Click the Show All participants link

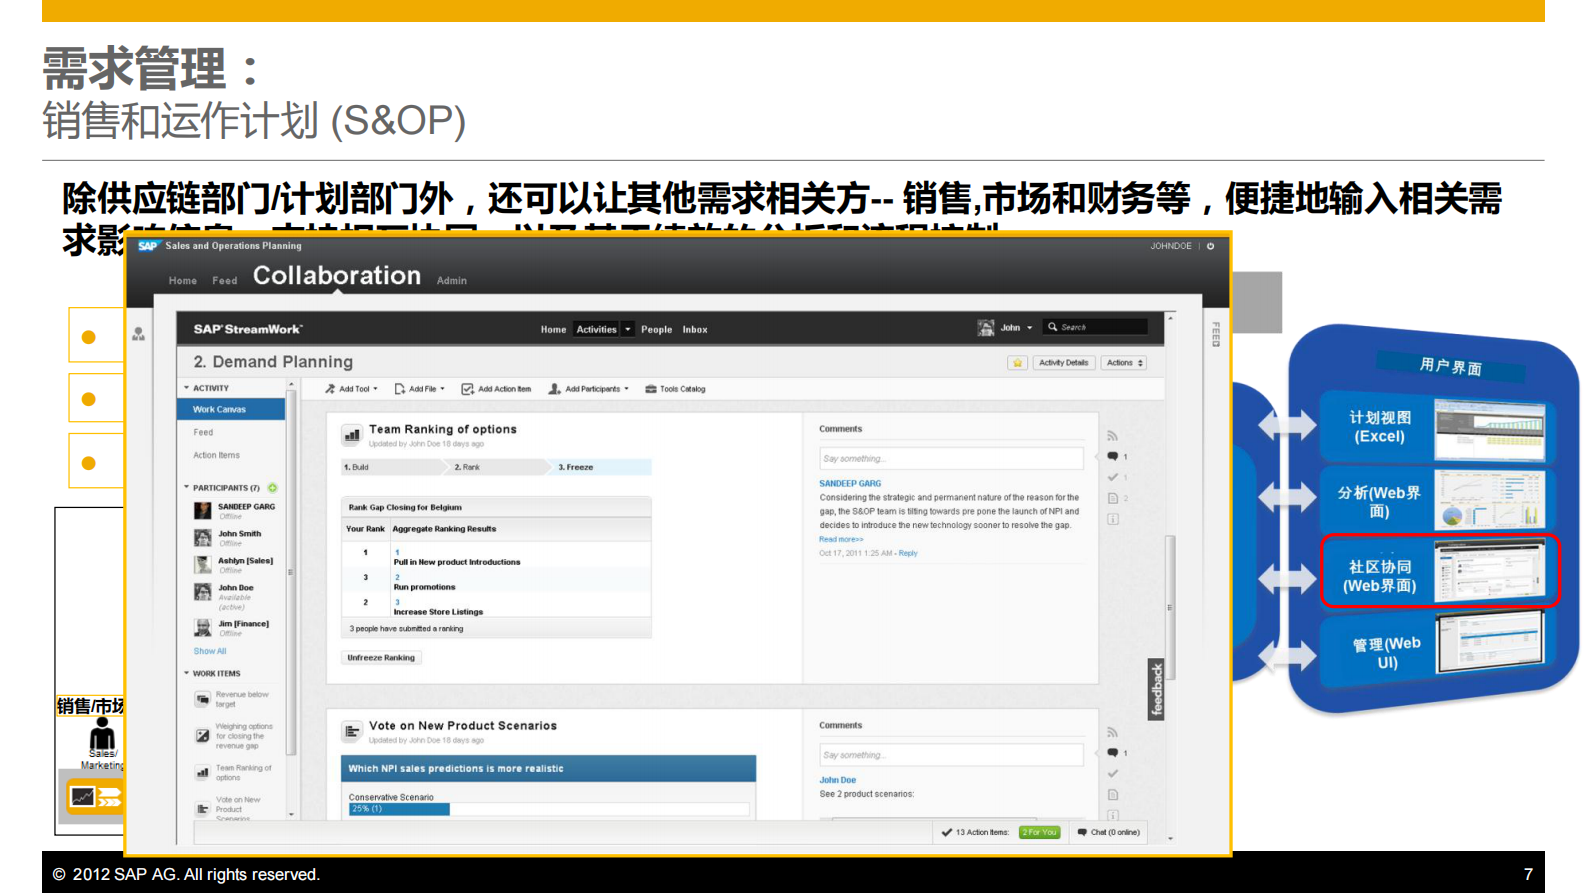point(210,651)
